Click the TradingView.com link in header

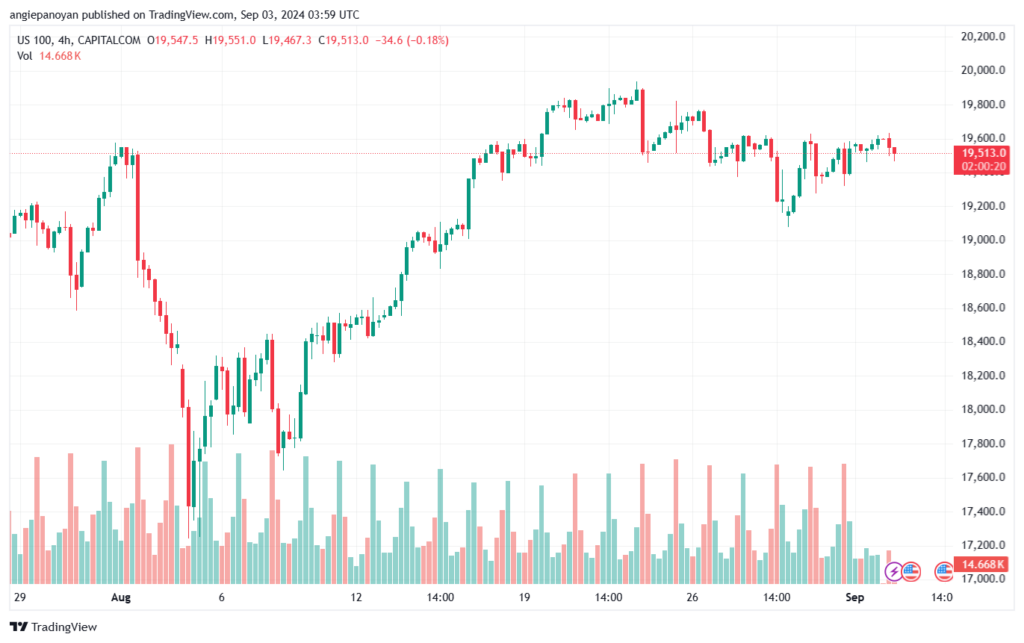pos(191,14)
